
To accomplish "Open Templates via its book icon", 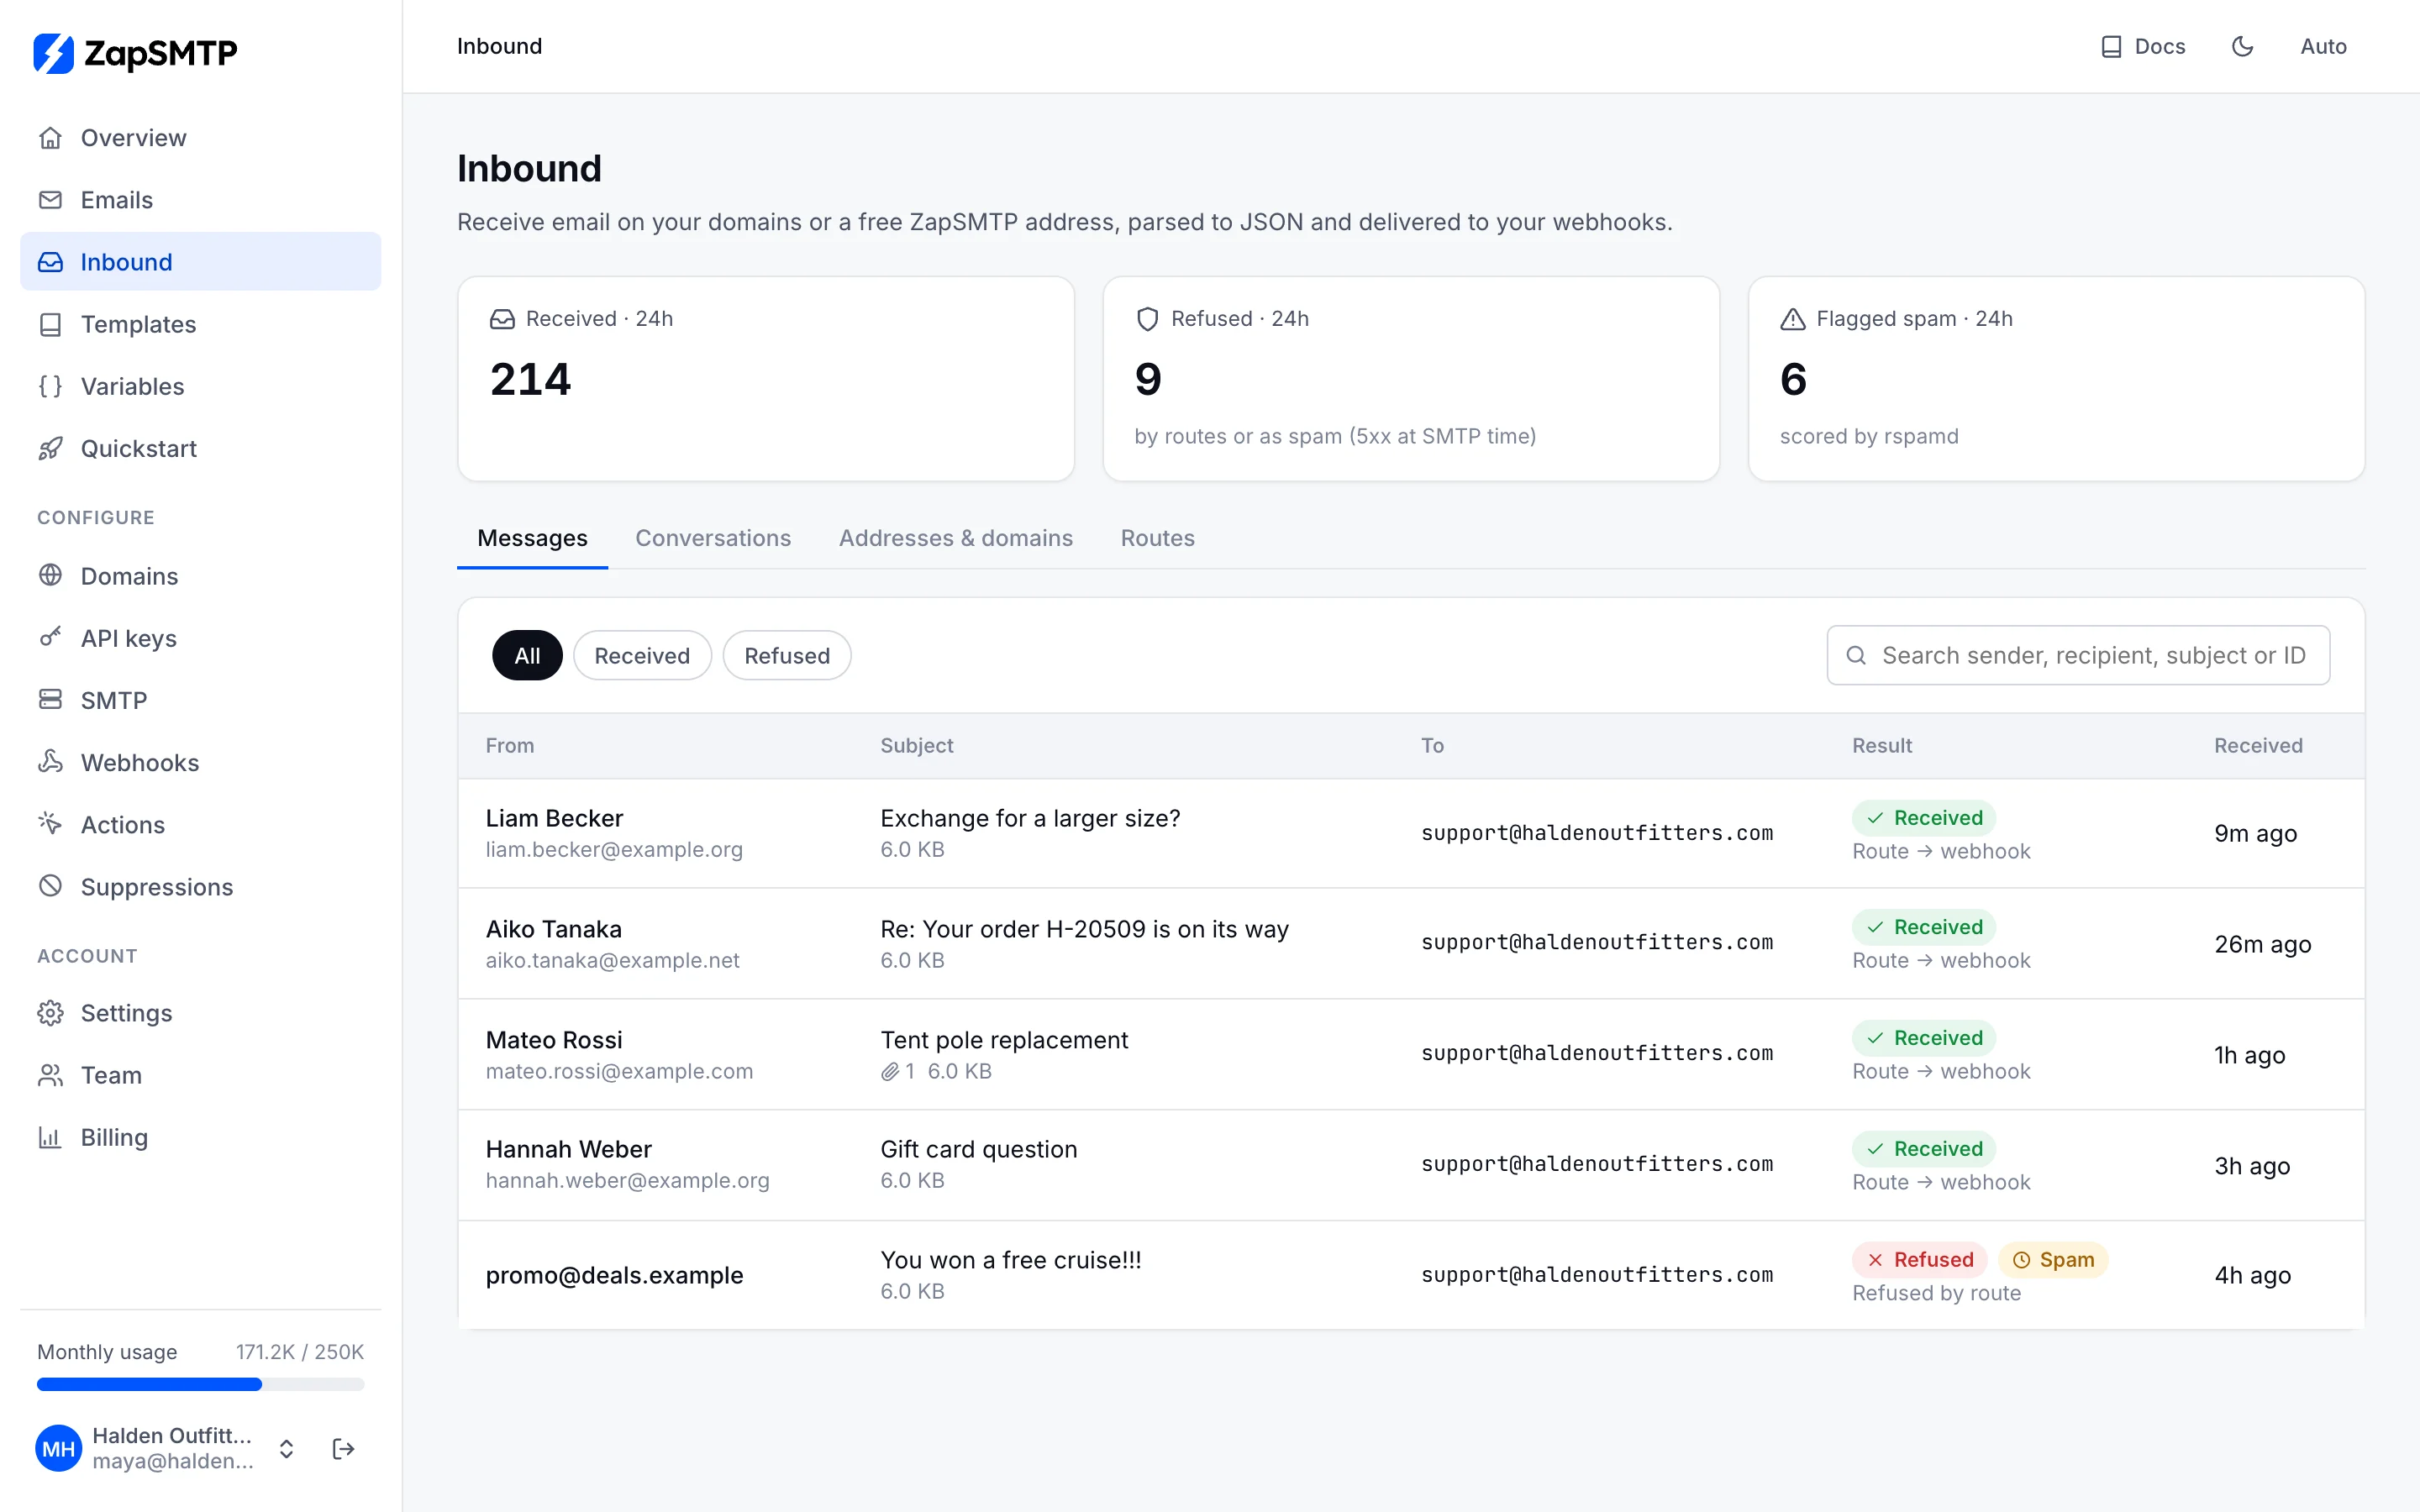I will (x=50, y=324).
